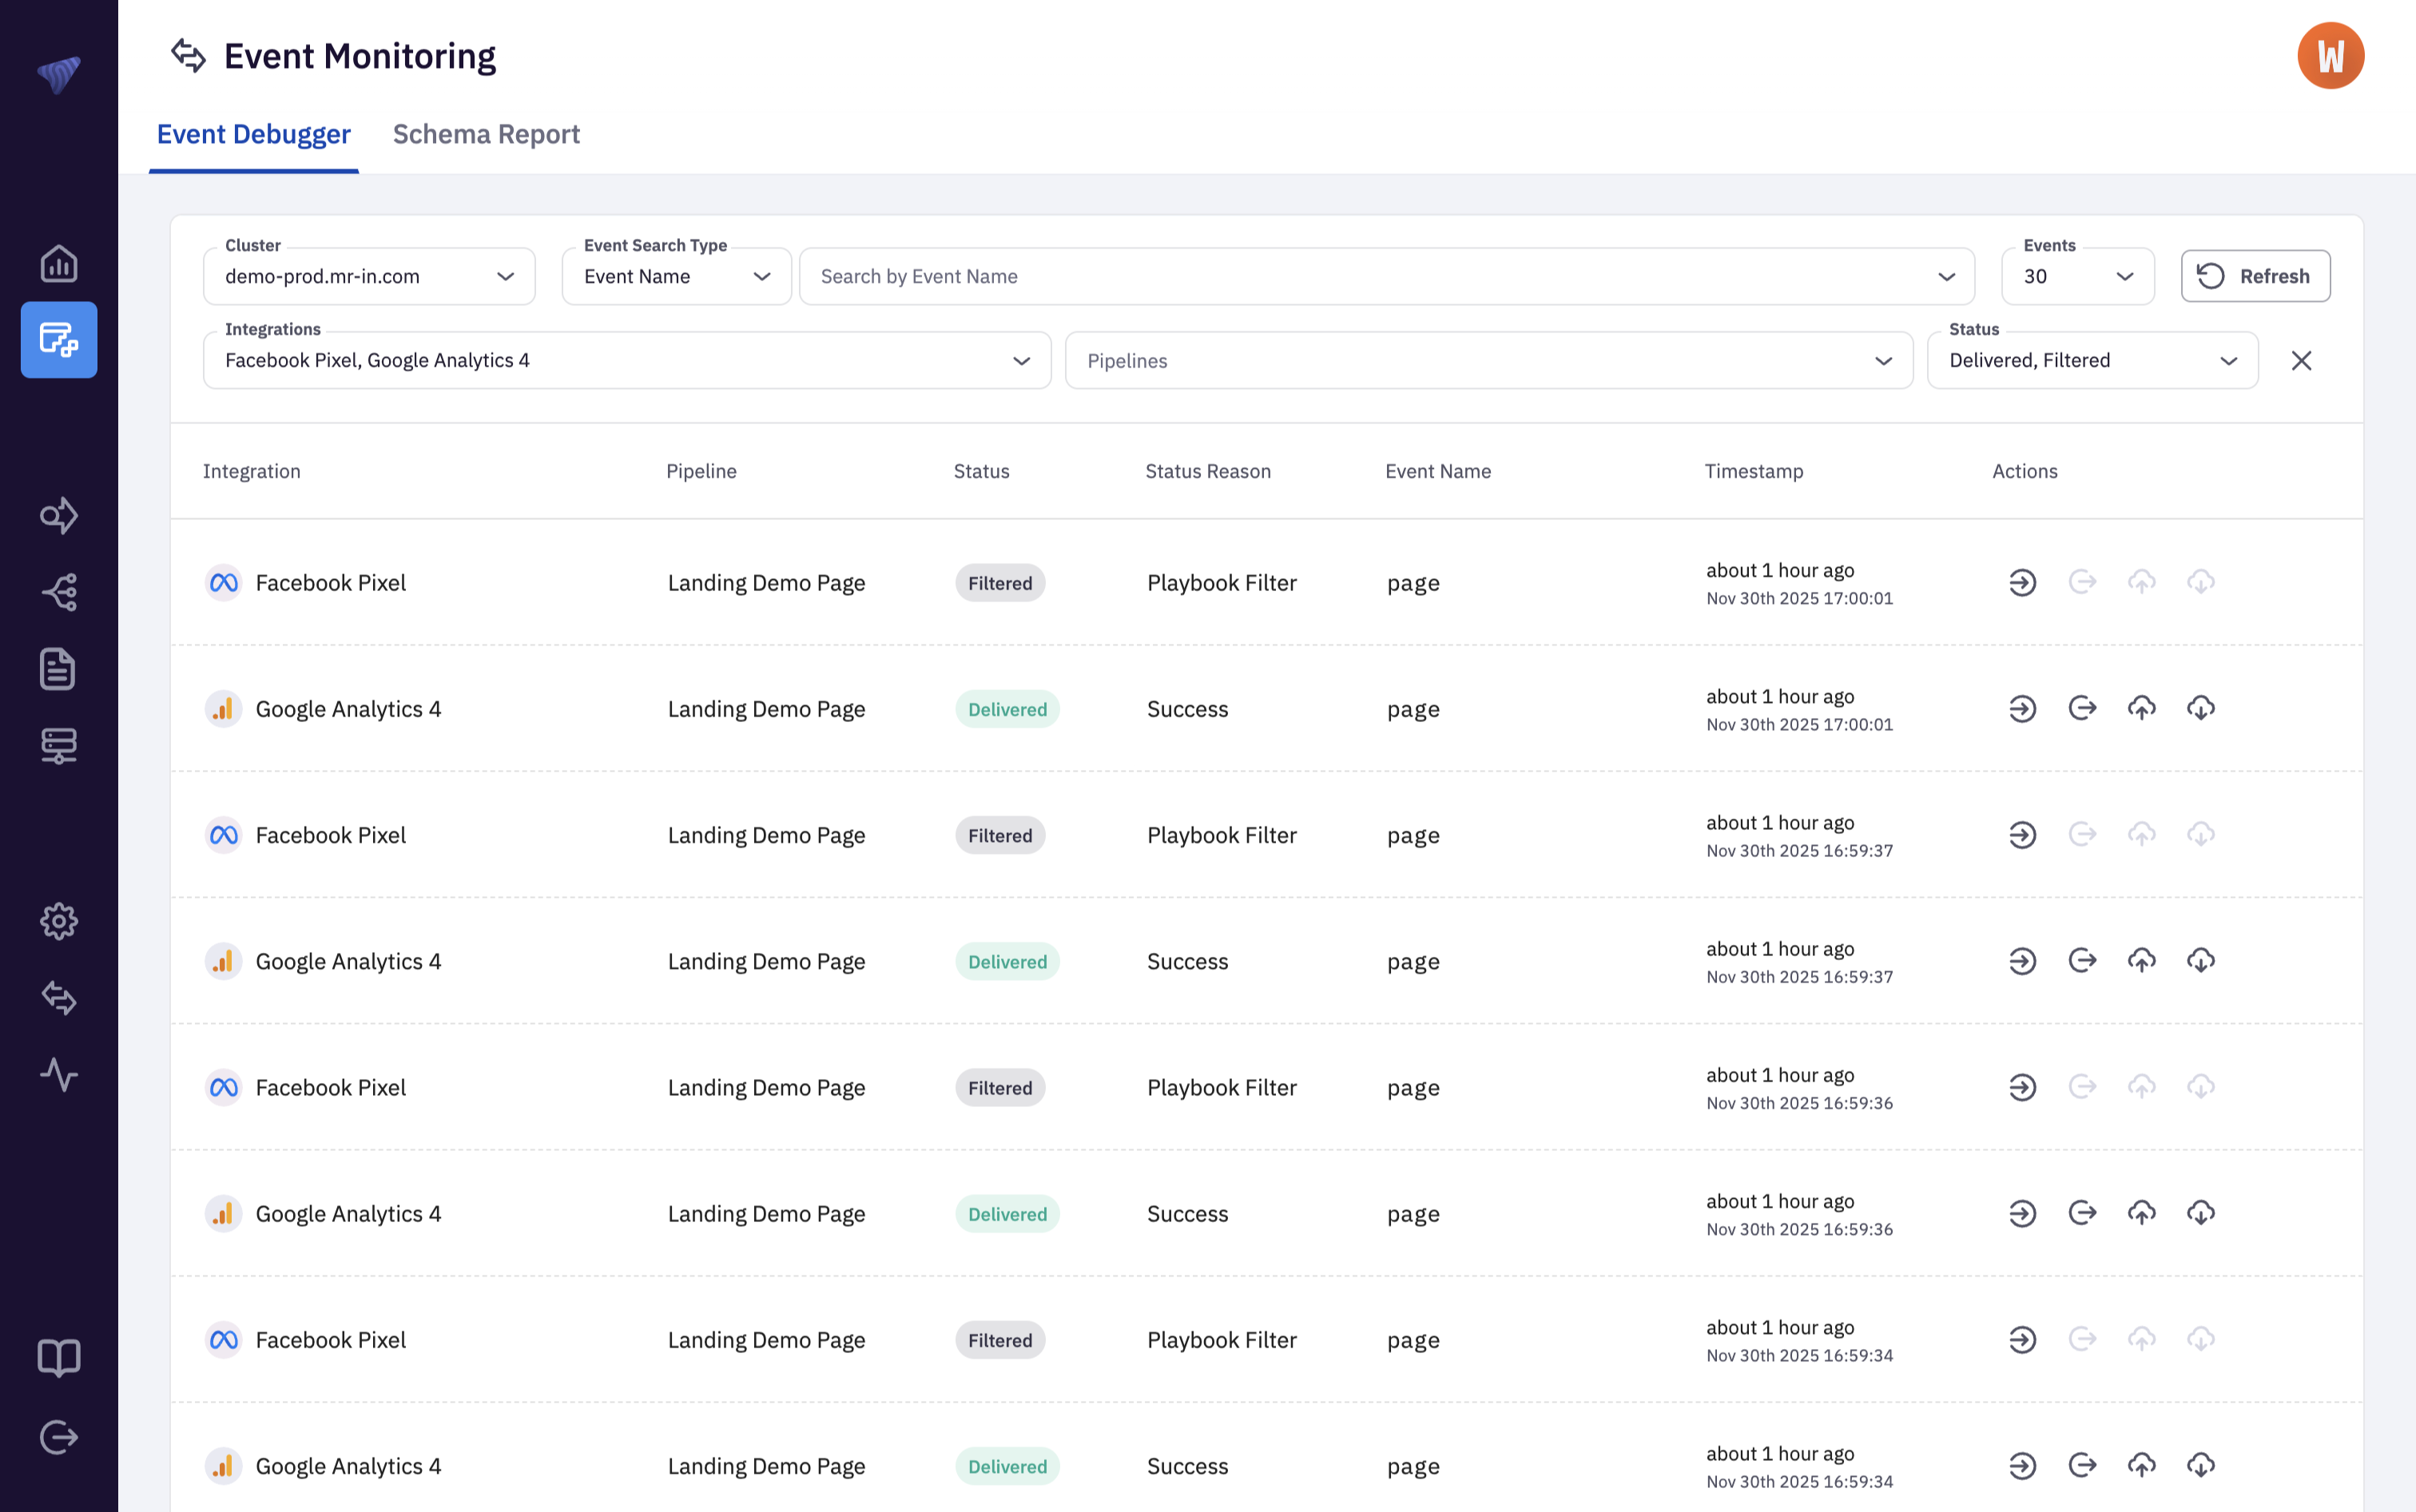This screenshot has width=2416, height=1512.
Task: Open the Event Search Type dropdown
Action: point(676,277)
